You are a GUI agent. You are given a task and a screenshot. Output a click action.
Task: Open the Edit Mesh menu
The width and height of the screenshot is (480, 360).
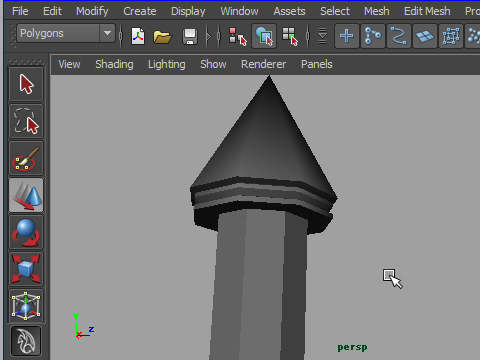coord(427,11)
